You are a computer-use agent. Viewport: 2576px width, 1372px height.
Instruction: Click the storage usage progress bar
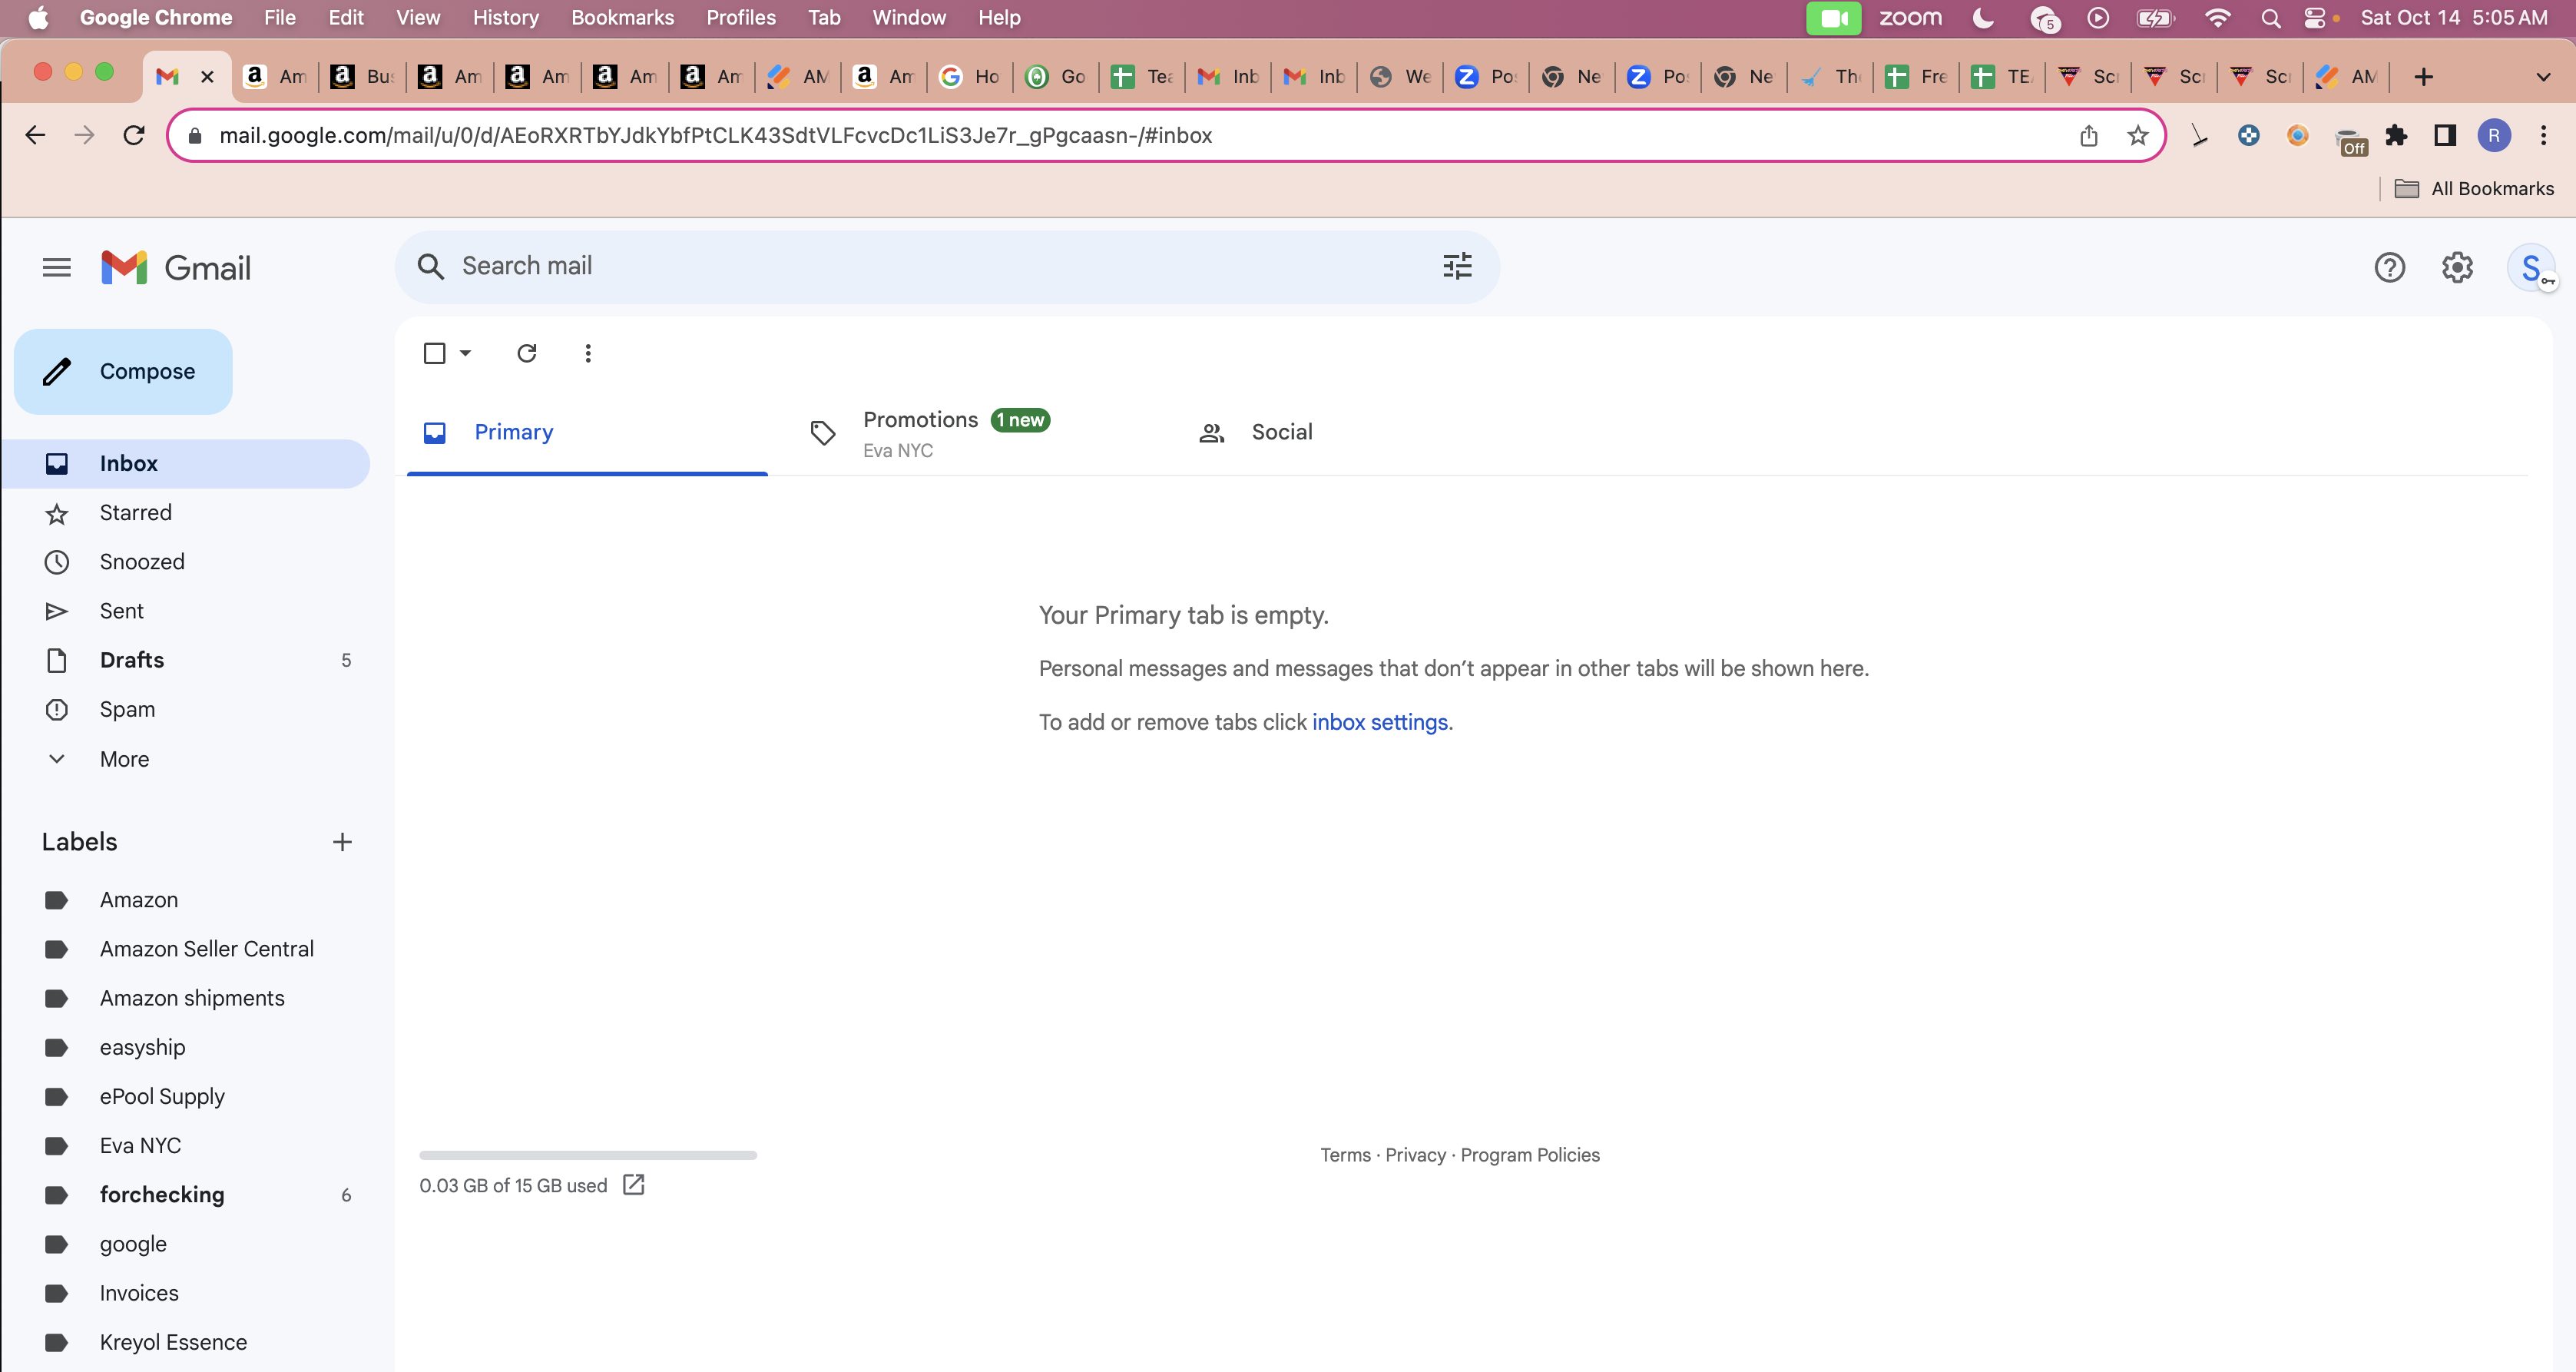588,1155
